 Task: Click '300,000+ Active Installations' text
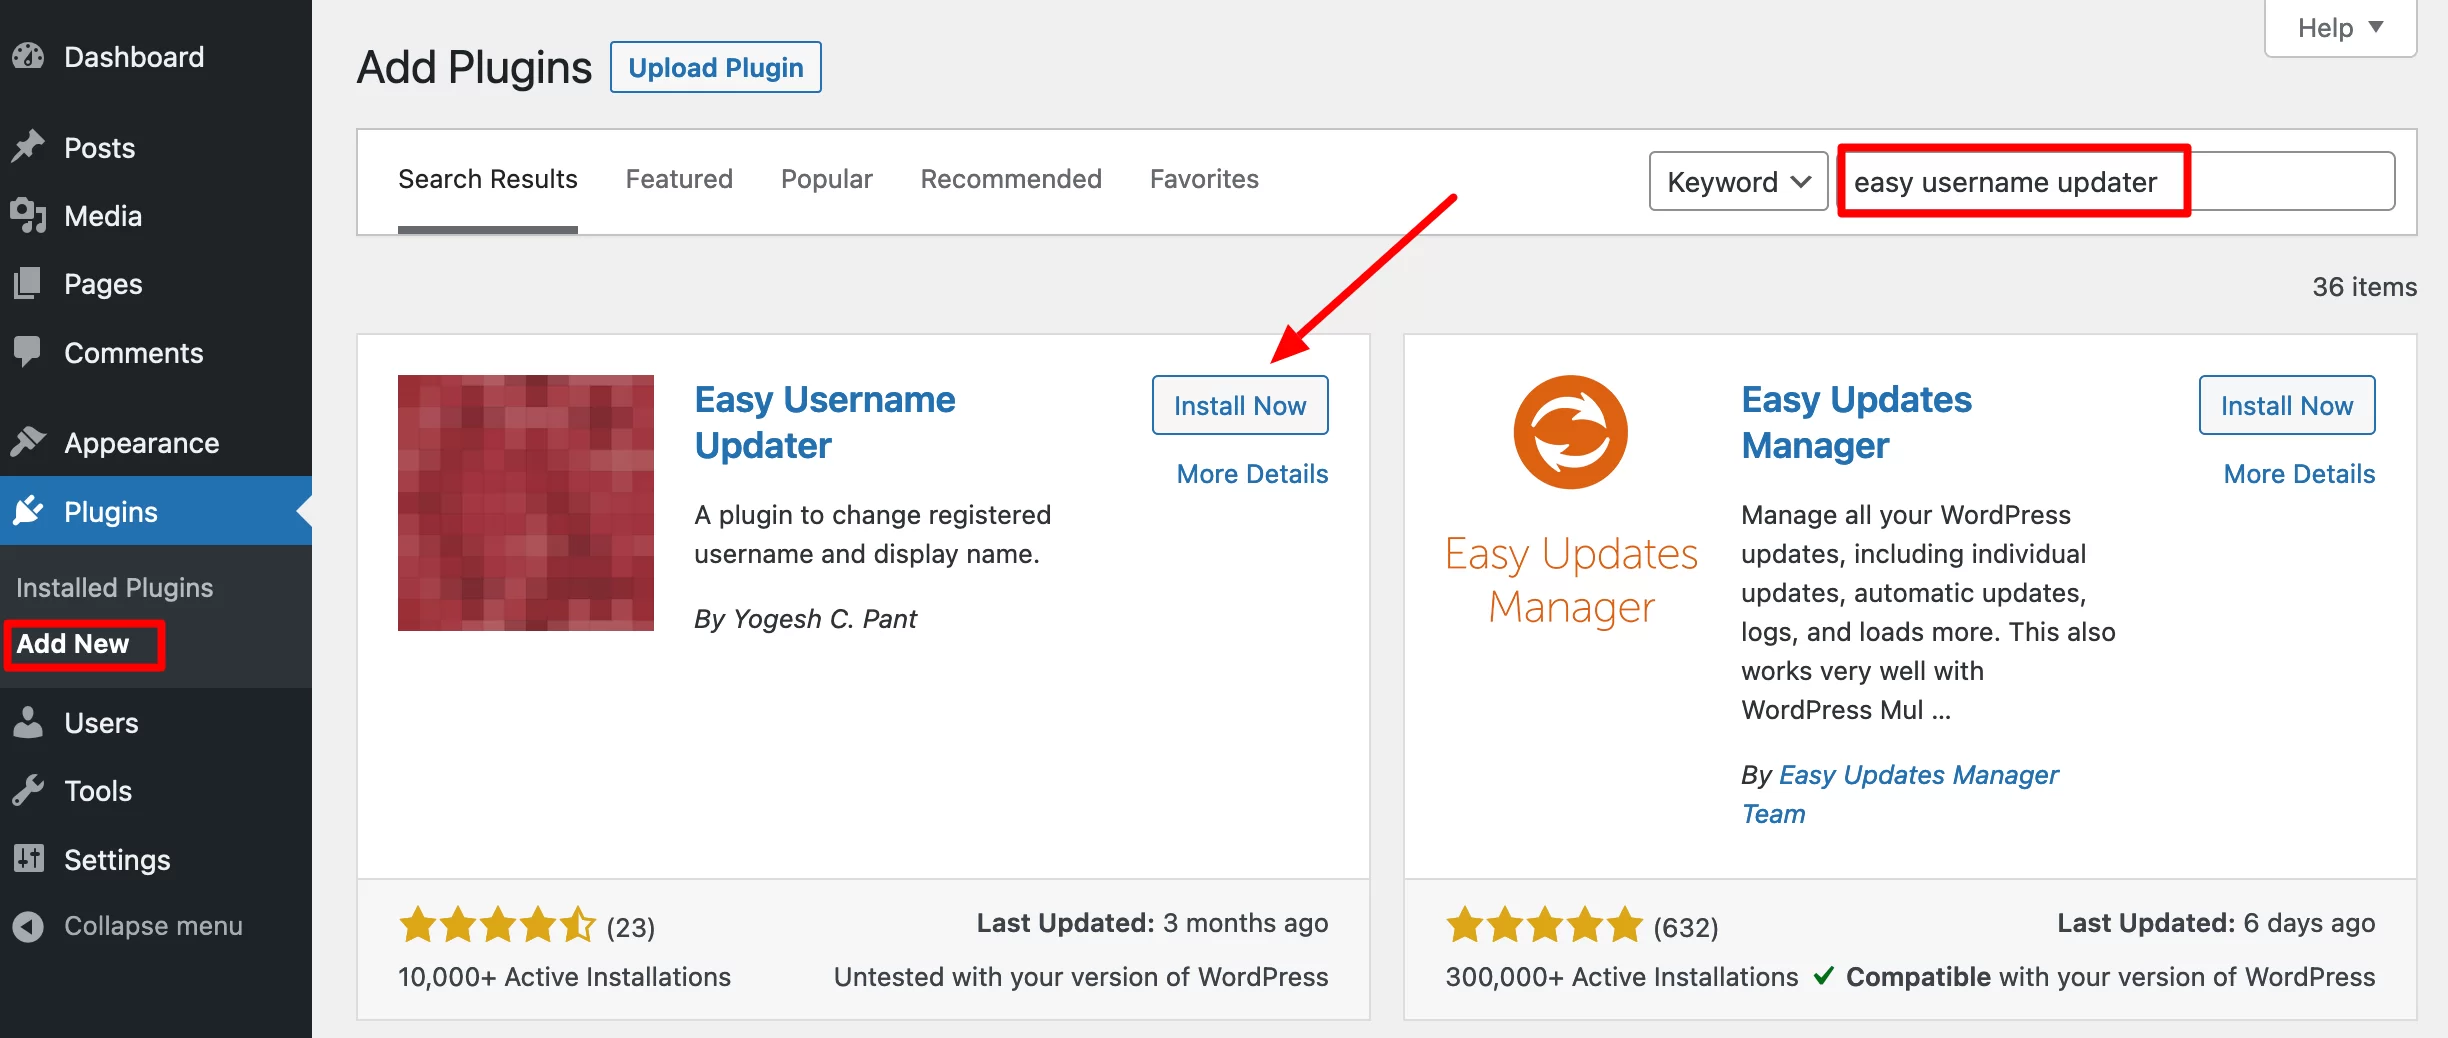tap(1621, 977)
